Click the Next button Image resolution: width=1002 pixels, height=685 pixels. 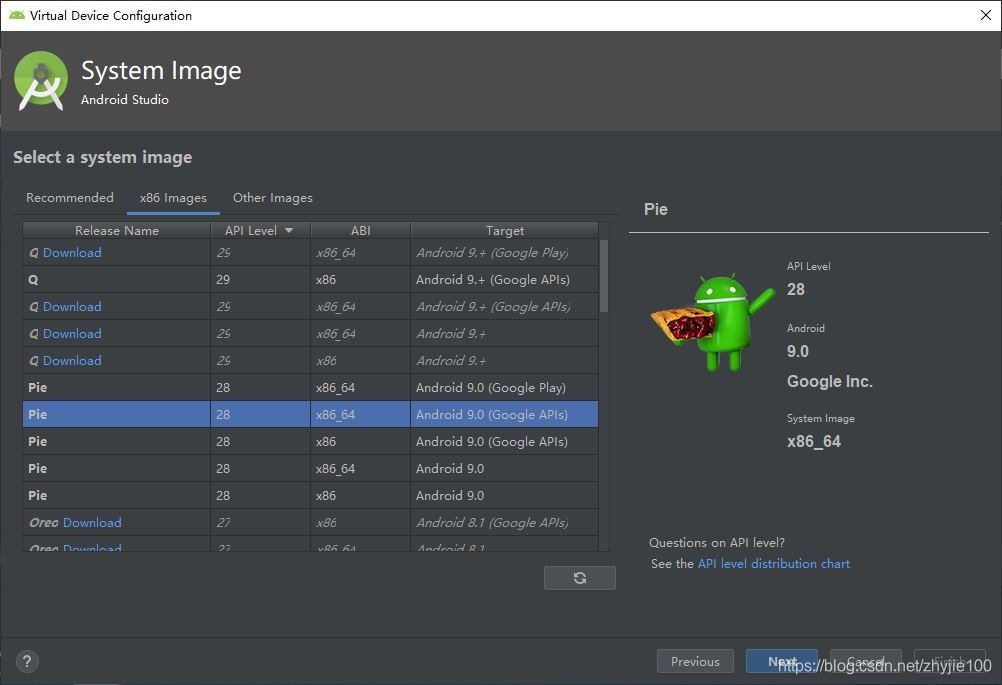(x=782, y=661)
